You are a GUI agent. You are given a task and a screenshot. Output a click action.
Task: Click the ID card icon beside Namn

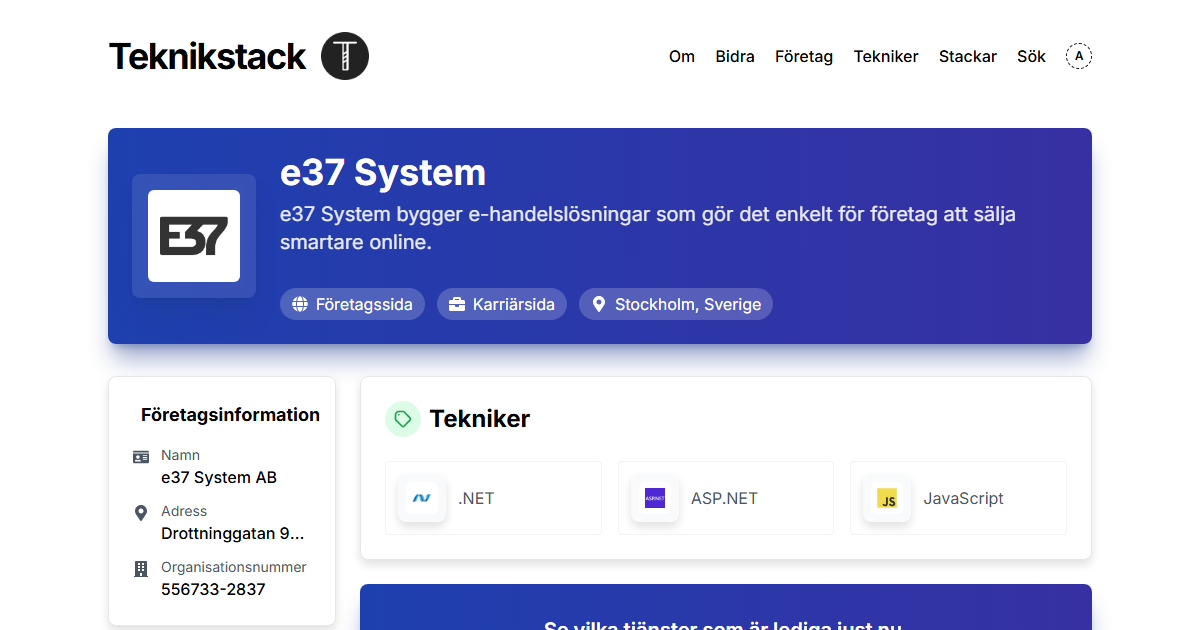pos(141,457)
